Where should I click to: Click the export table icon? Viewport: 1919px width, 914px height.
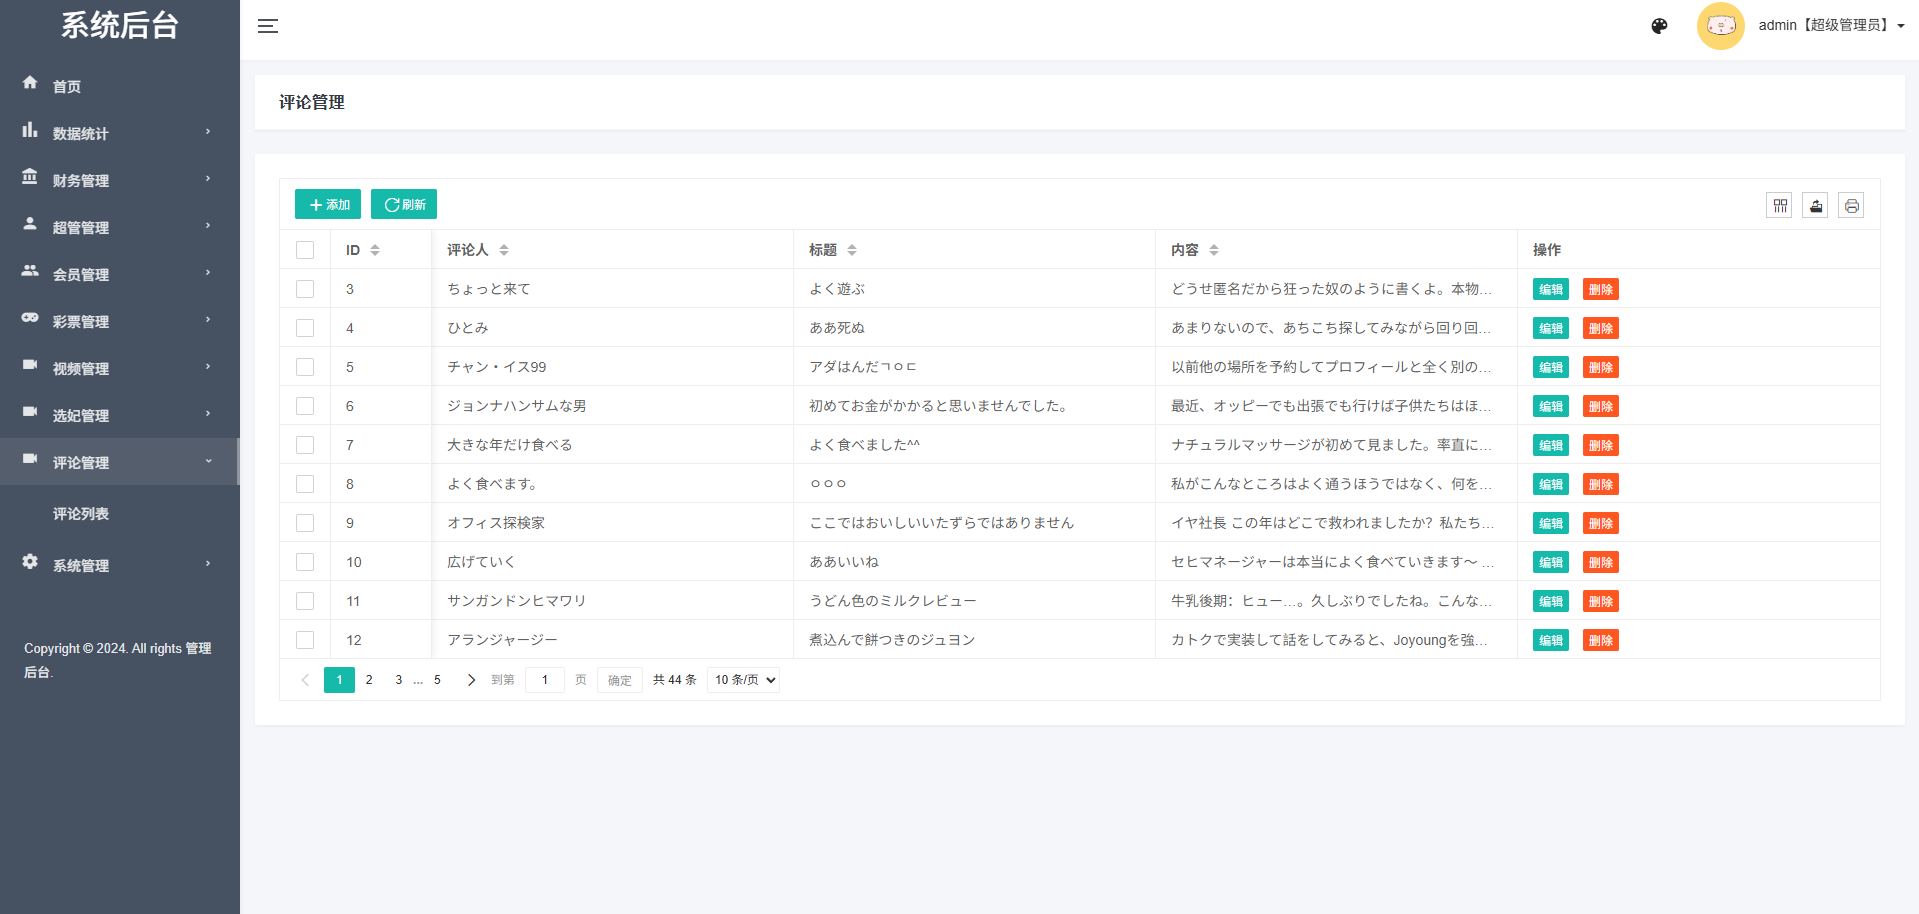tap(1815, 206)
